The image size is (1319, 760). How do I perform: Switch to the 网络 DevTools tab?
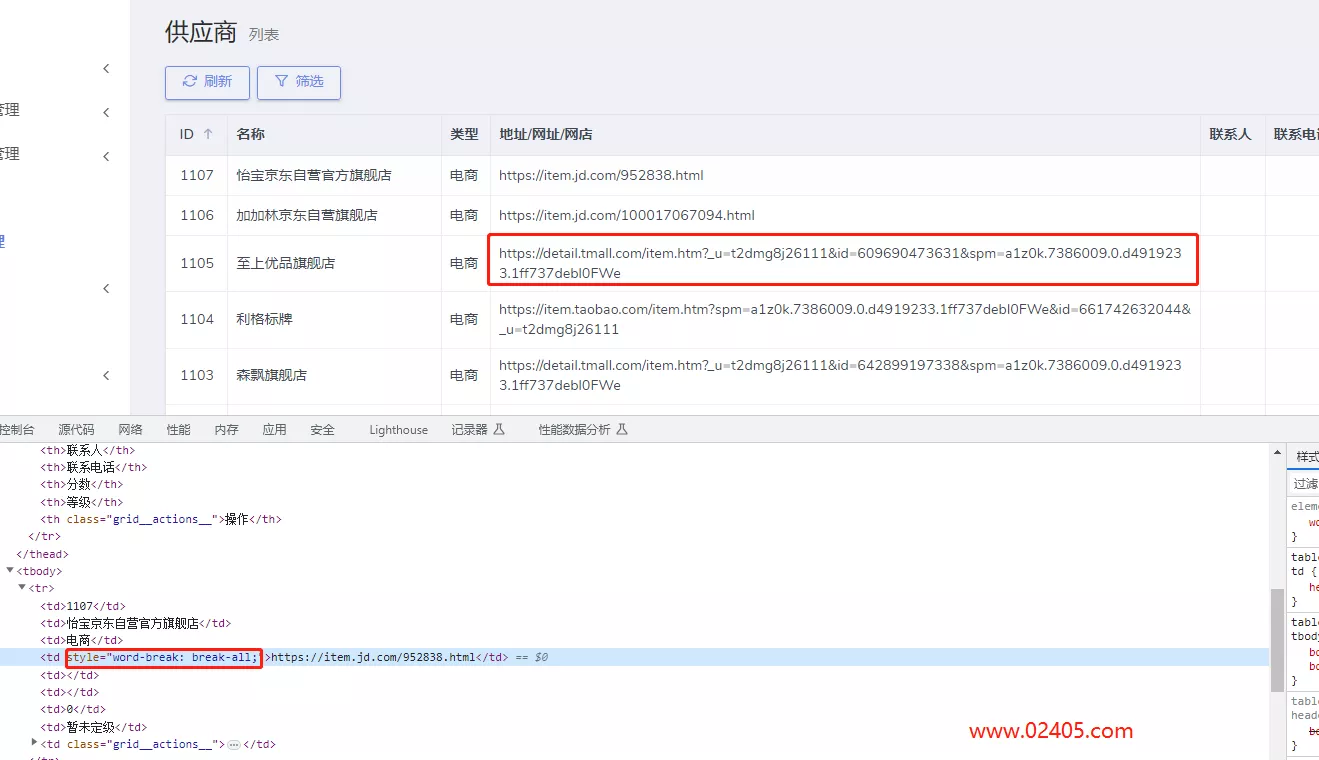130,430
